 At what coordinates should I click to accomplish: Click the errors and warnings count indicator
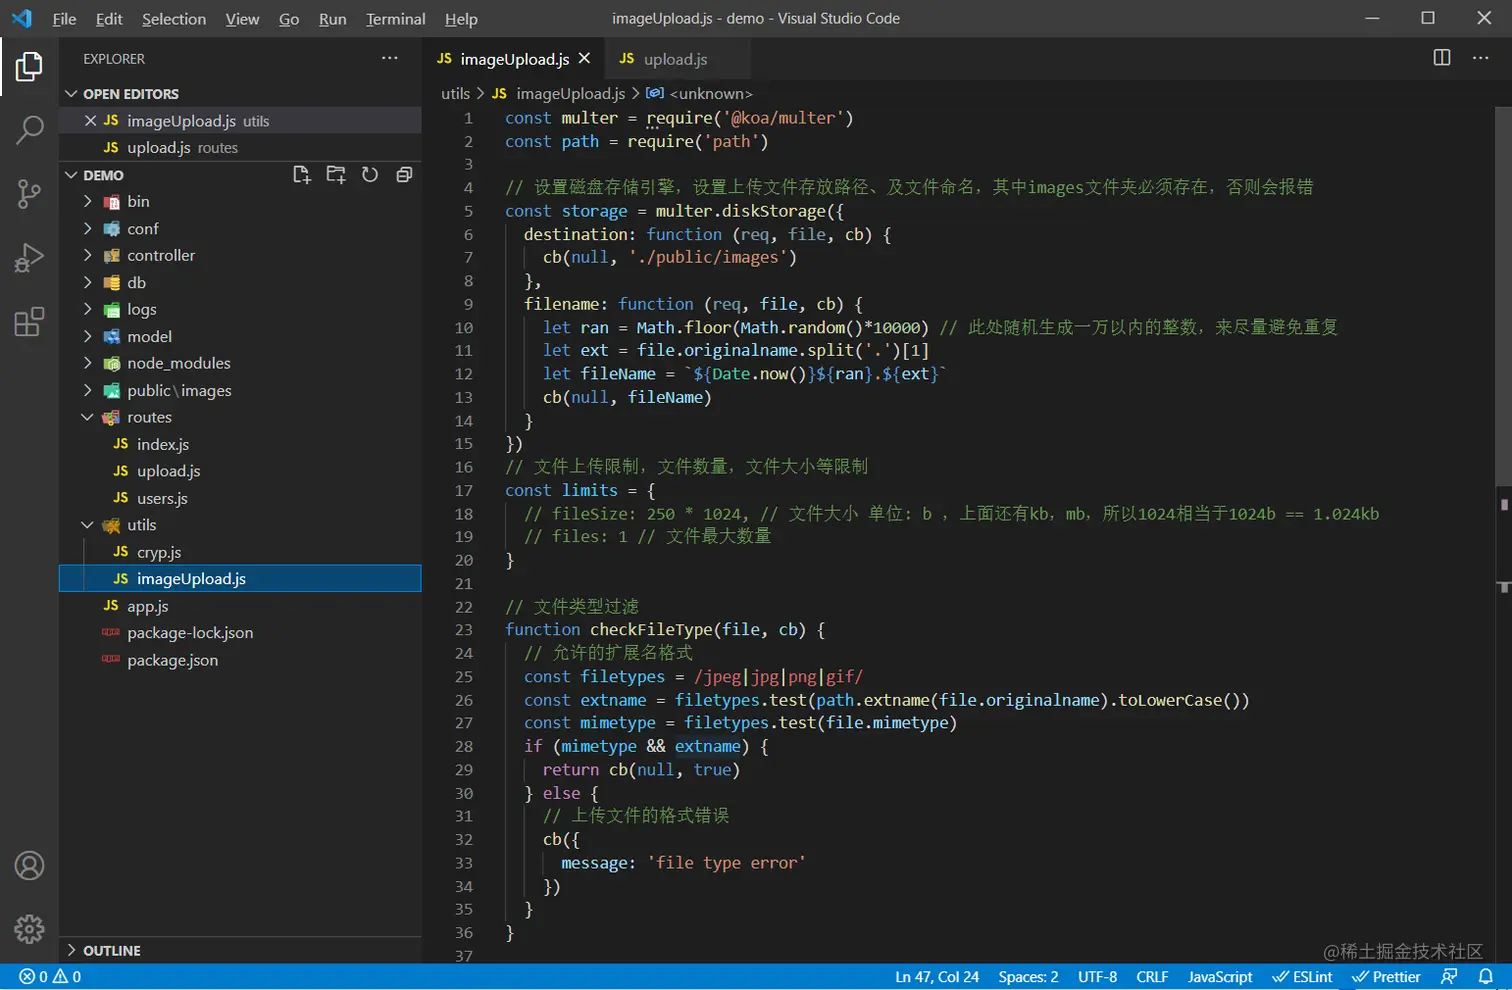(x=50, y=977)
